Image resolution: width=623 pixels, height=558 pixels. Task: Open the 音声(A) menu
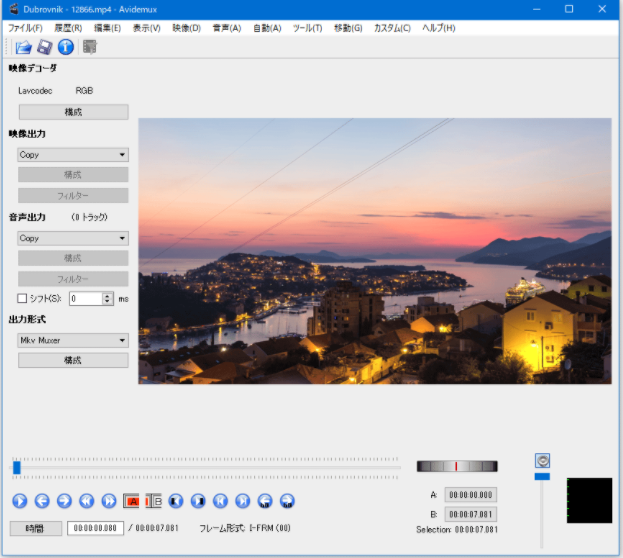tap(227, 28)
